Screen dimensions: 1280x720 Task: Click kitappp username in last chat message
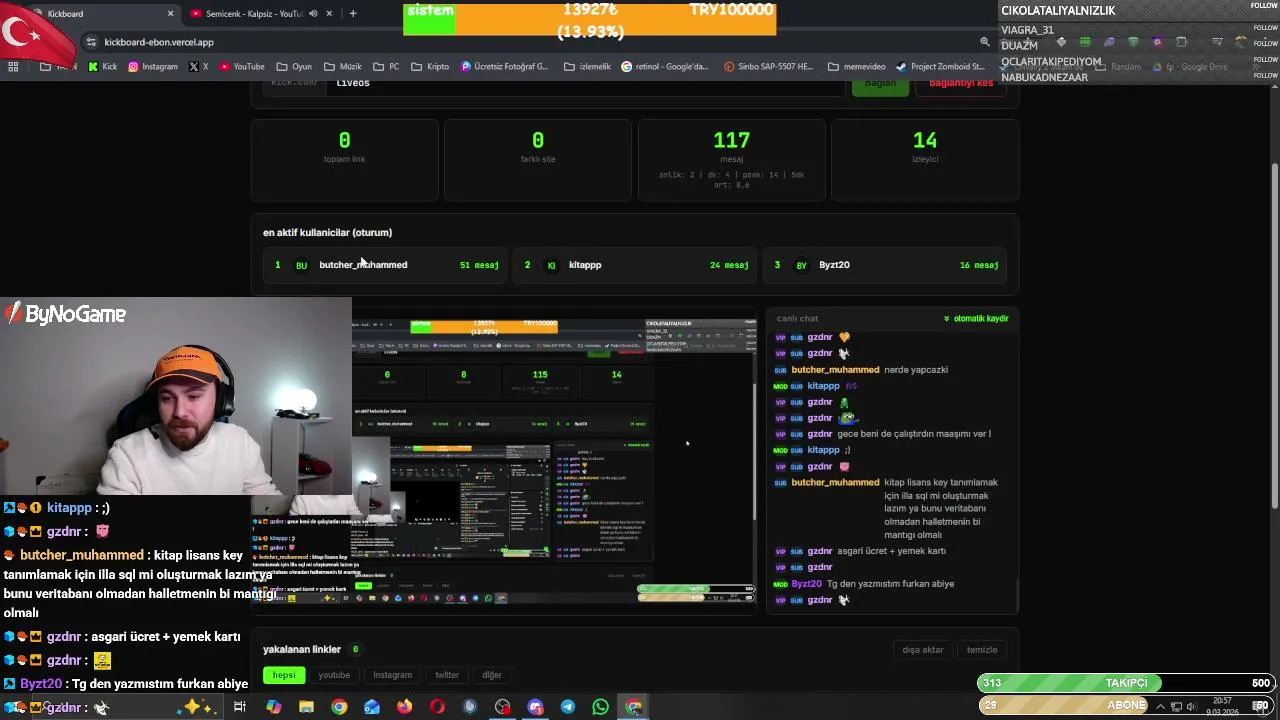(x=823, y=450)
